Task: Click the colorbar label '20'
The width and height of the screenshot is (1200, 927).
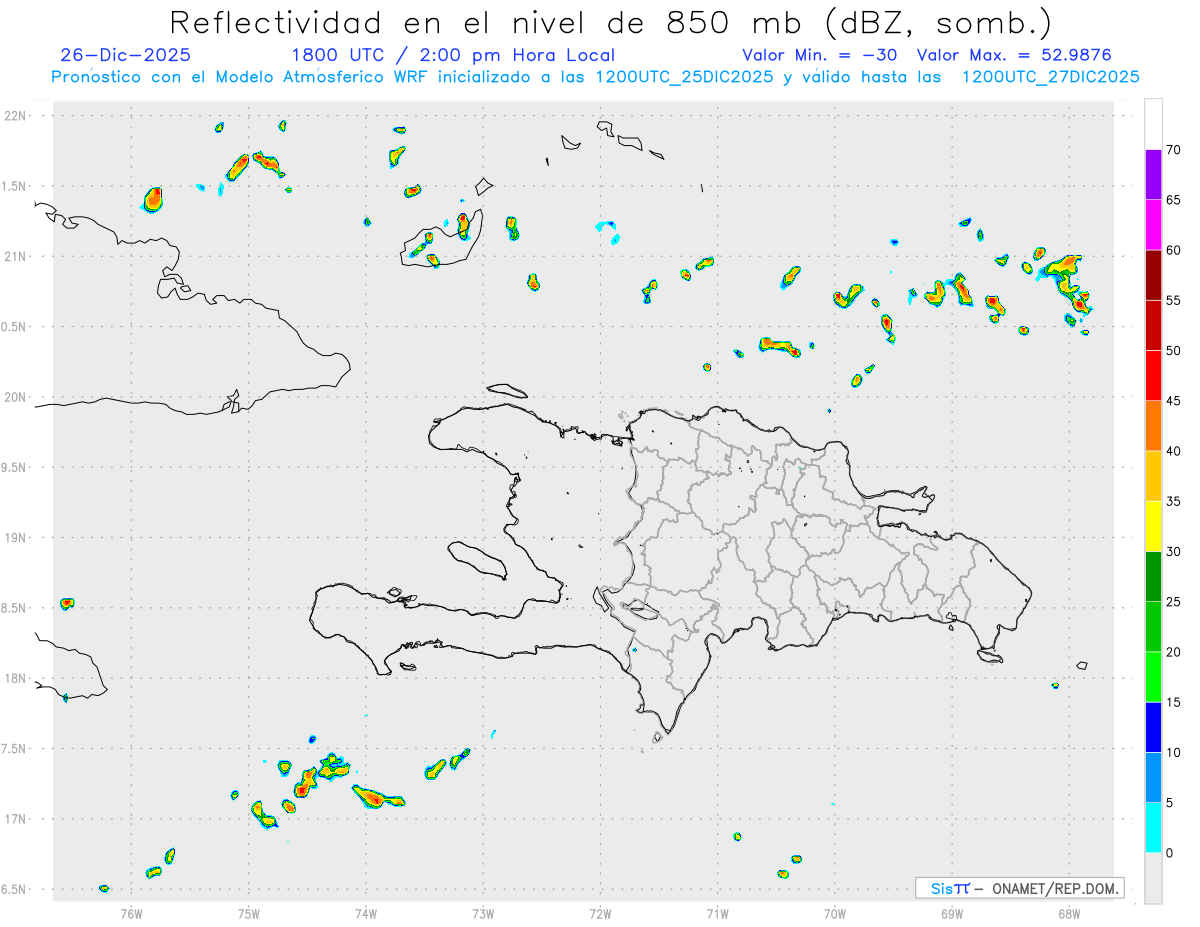Action: 1174,652
